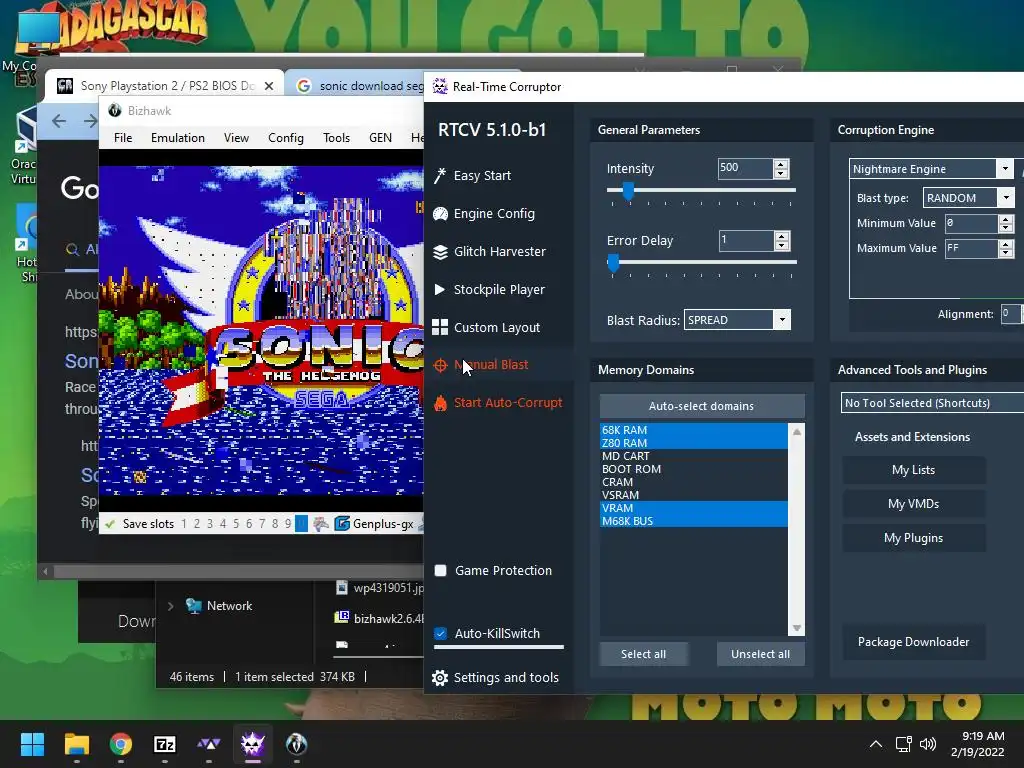Toggle BOOT ROM memory domain
Screen dimensions: 1024x768
[x=694, y=469]
